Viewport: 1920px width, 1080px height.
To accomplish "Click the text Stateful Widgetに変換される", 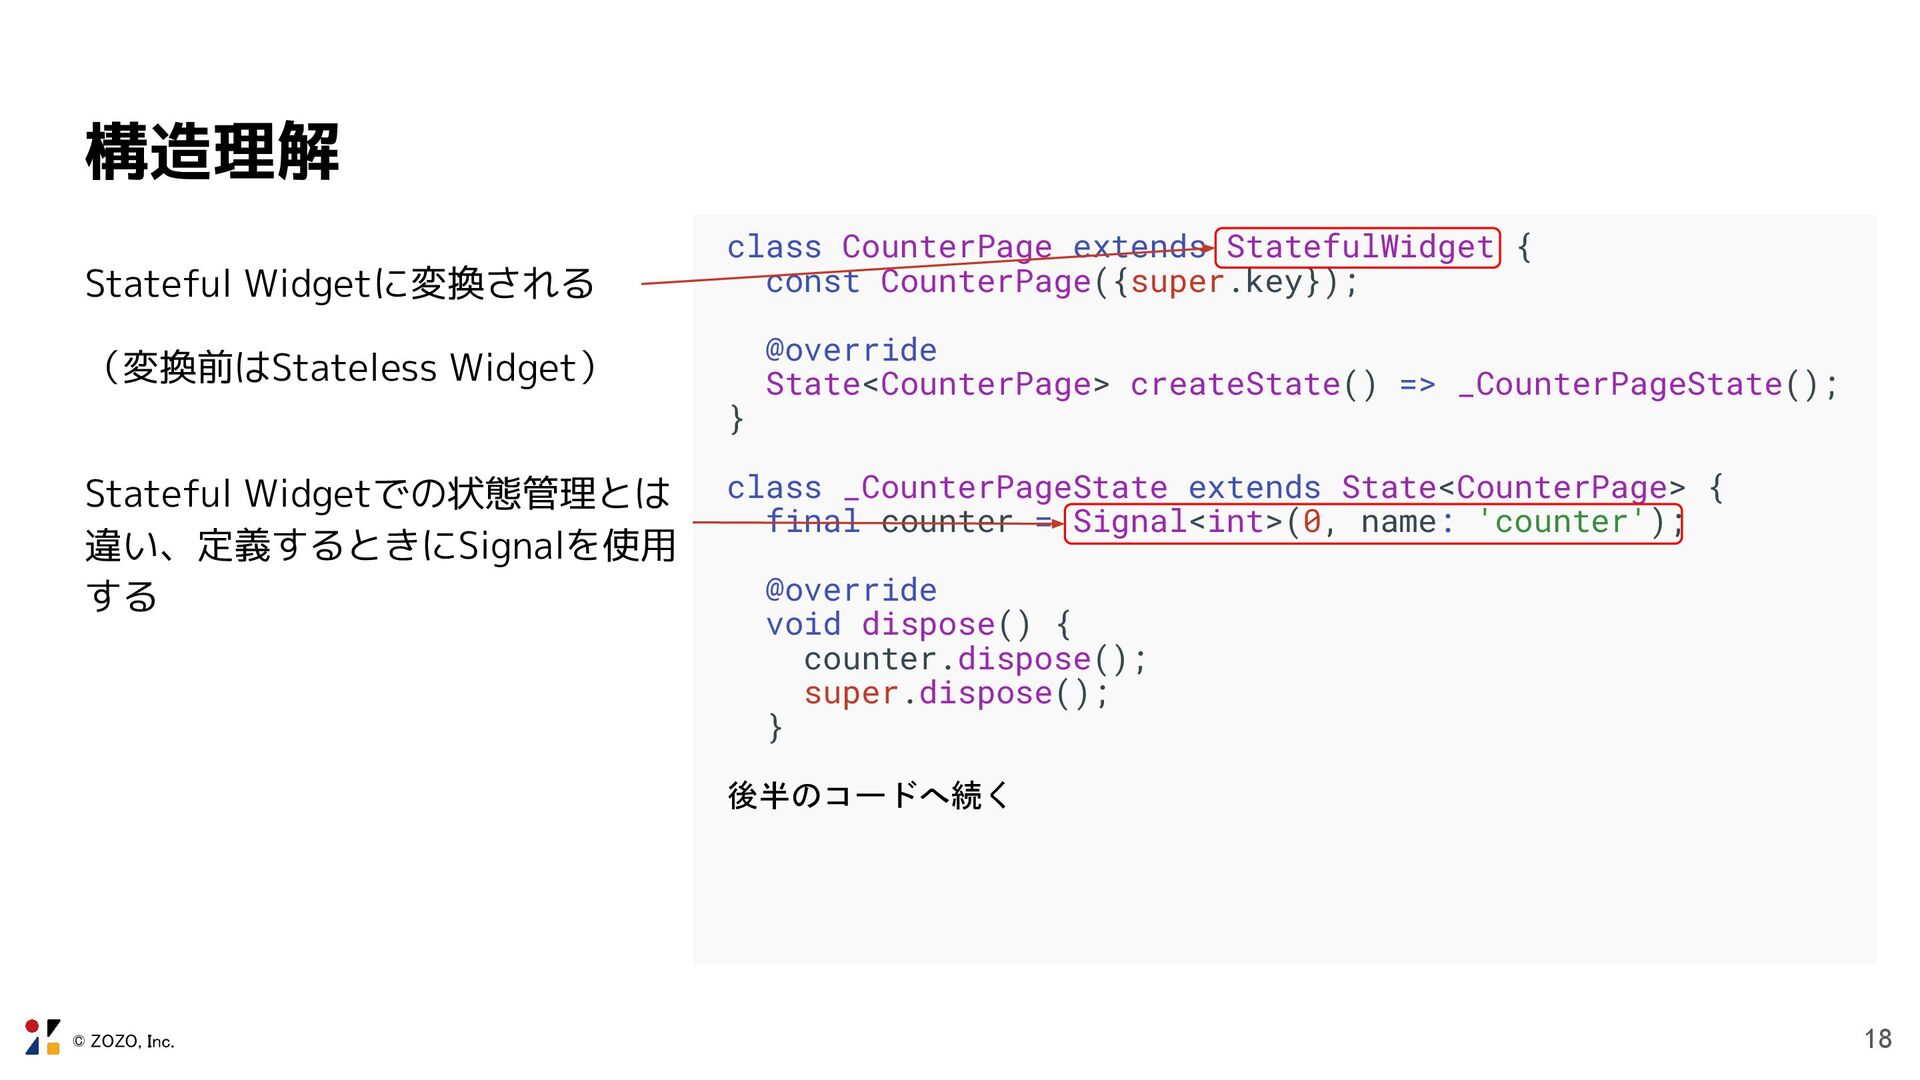I will (x=339, y=284).
